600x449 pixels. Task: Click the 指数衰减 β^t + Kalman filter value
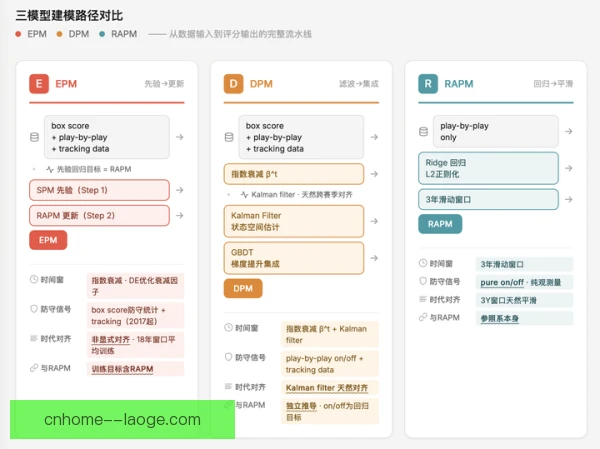(x=330, y=334)
